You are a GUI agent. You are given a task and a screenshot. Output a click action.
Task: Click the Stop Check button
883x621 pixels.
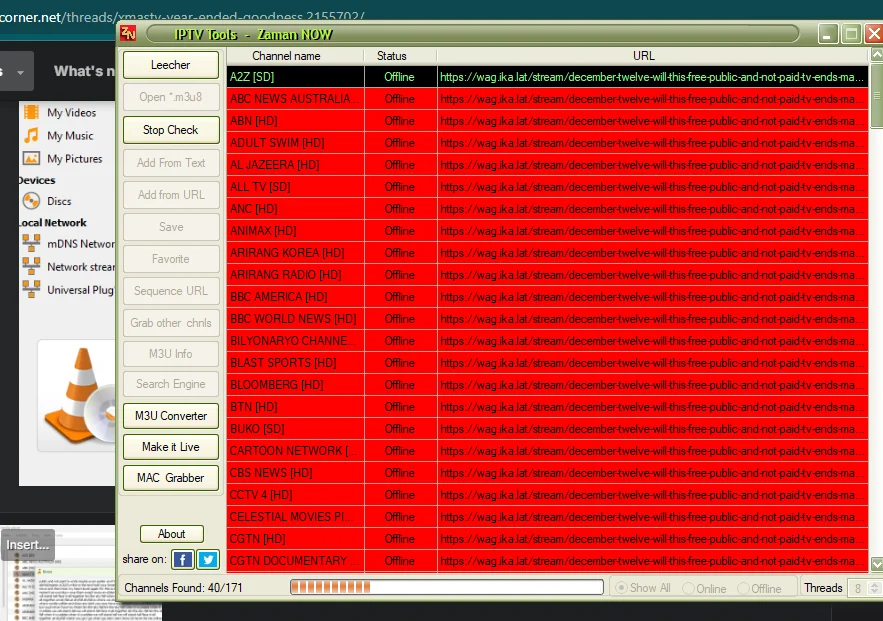(171, 129)
